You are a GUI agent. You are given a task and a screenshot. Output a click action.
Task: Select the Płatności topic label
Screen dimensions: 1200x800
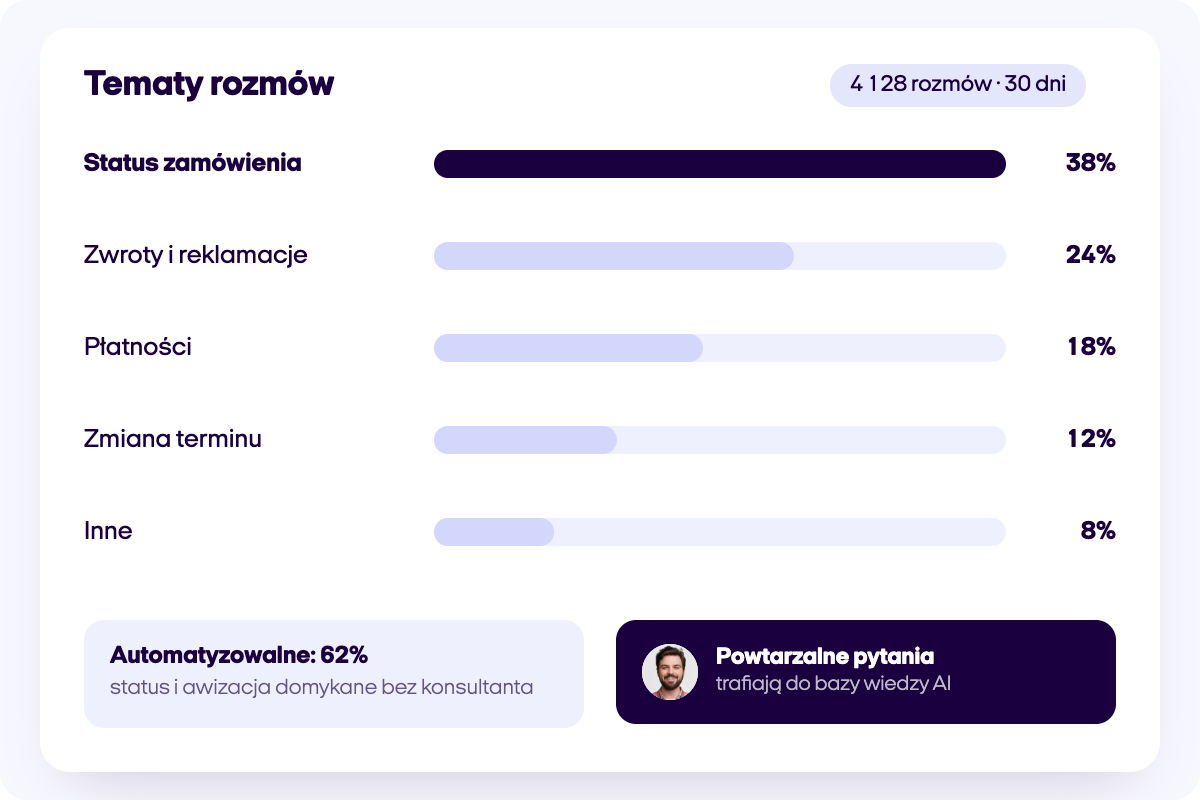[138, 347]
